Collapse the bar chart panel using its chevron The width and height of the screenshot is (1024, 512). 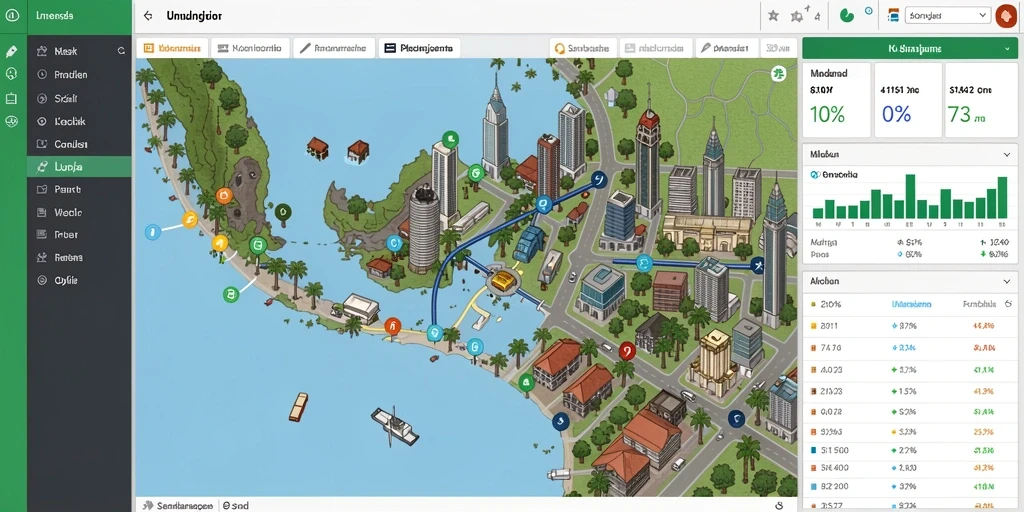pos(1006,155)
